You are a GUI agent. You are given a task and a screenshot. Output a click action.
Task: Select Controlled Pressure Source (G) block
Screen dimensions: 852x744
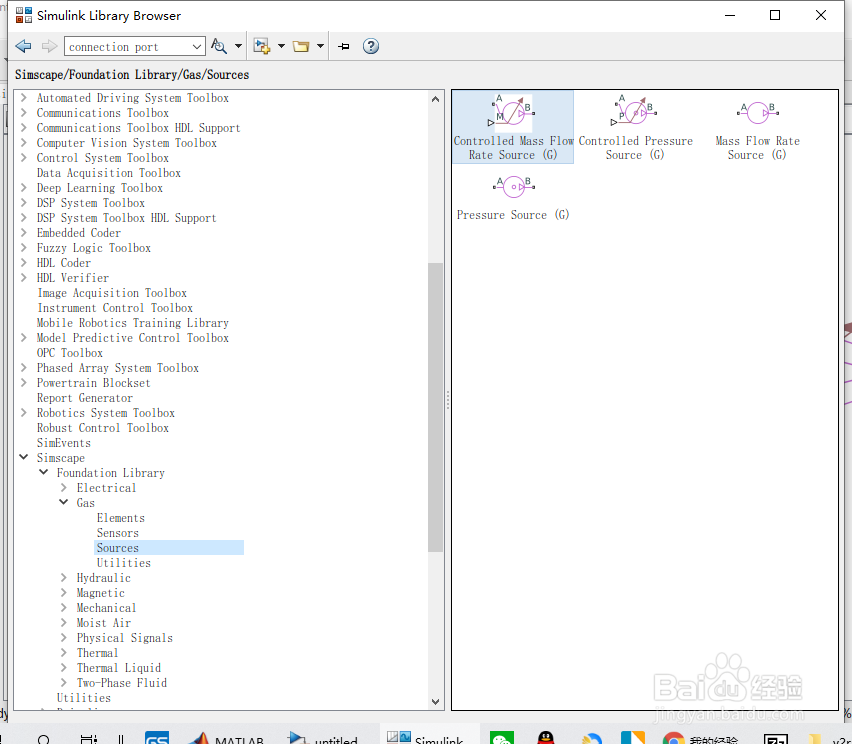pyautogui.click(x=635, y=127)
